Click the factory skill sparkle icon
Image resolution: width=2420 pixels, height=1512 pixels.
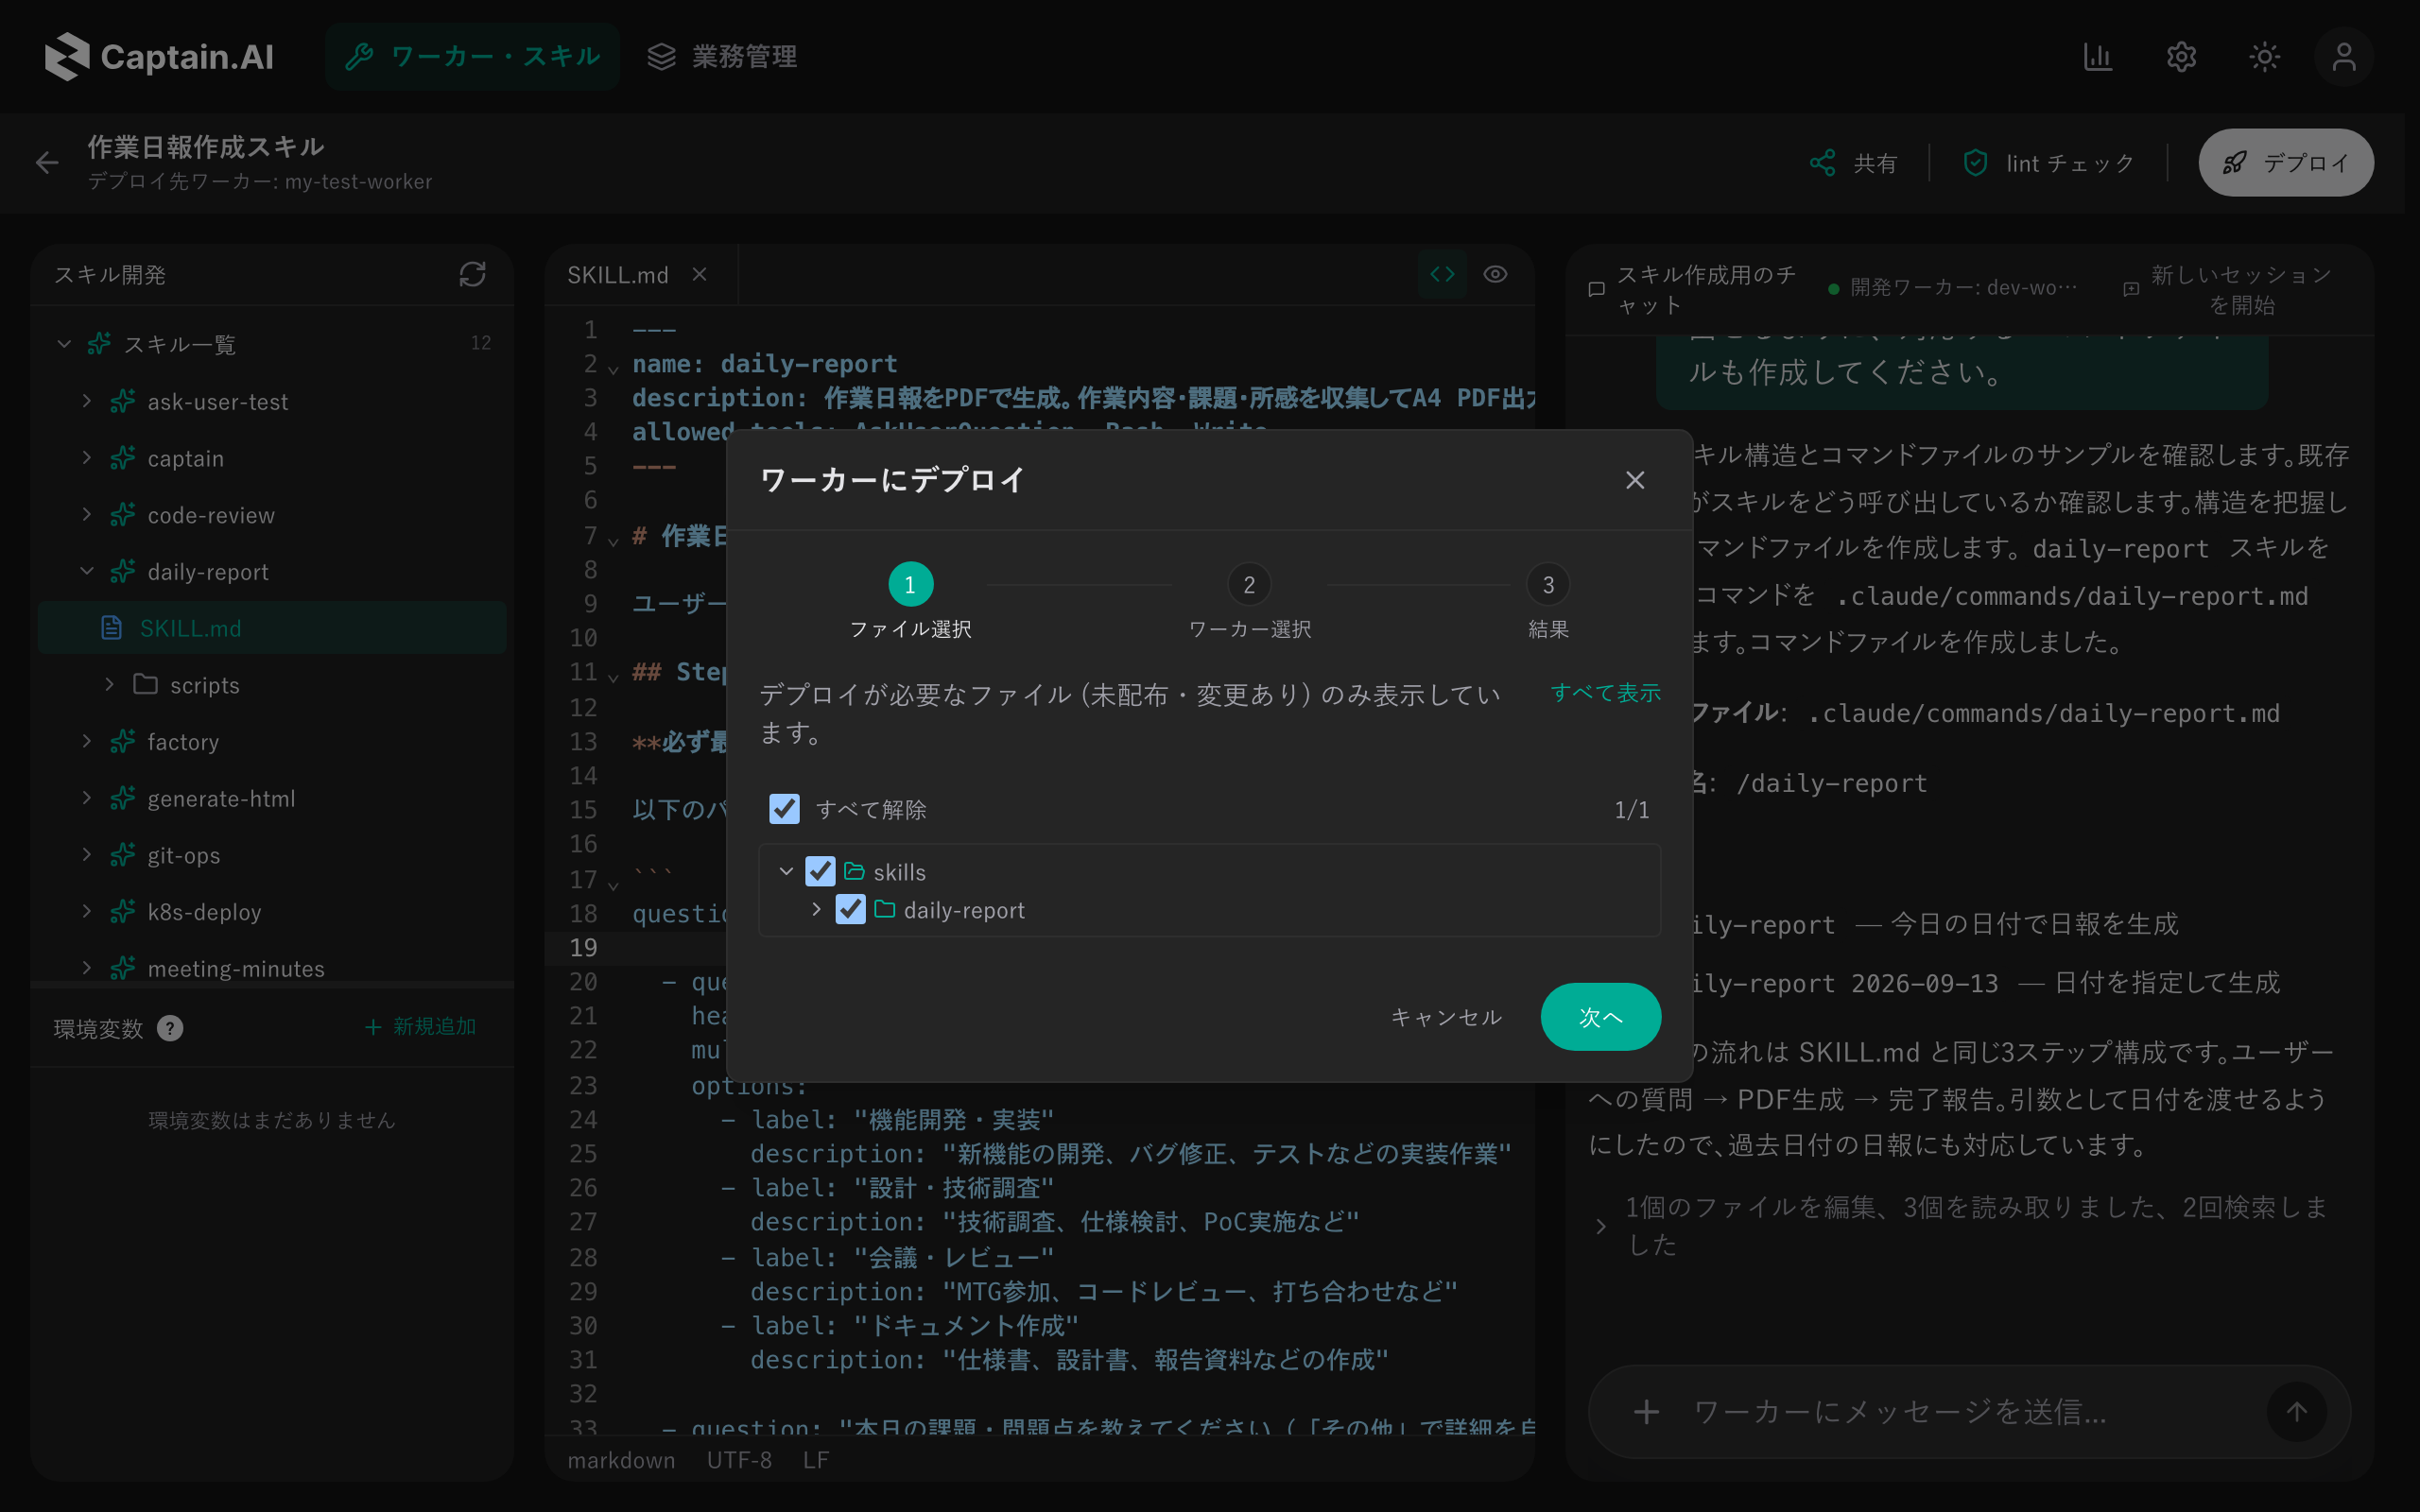123,742
